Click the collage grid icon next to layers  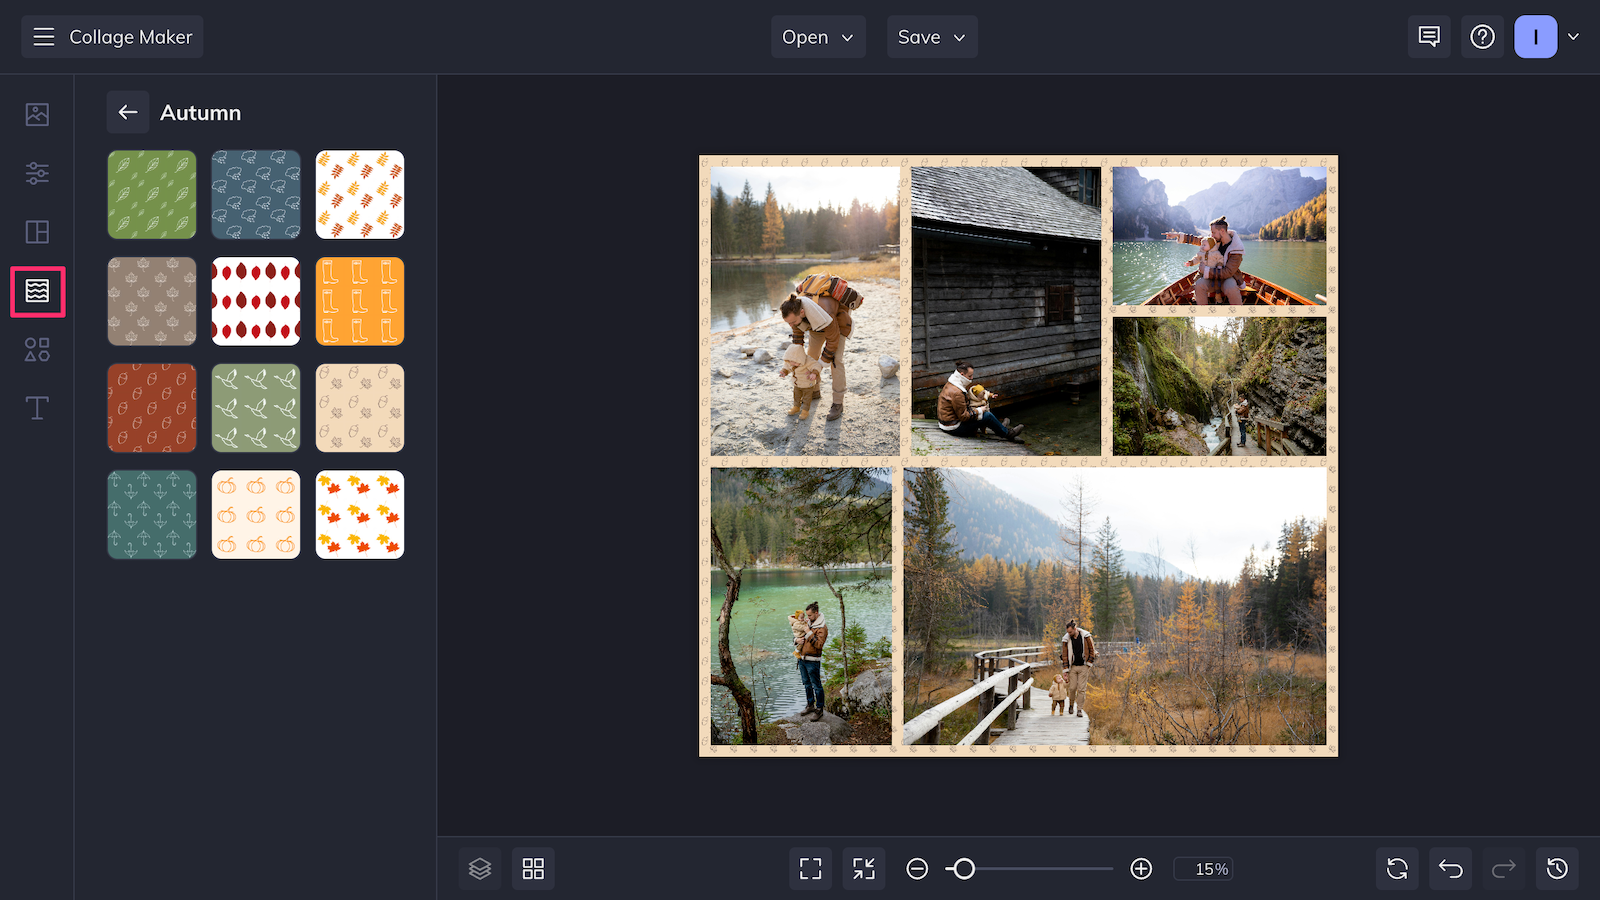pyautogui.click(x=533, y=868)
